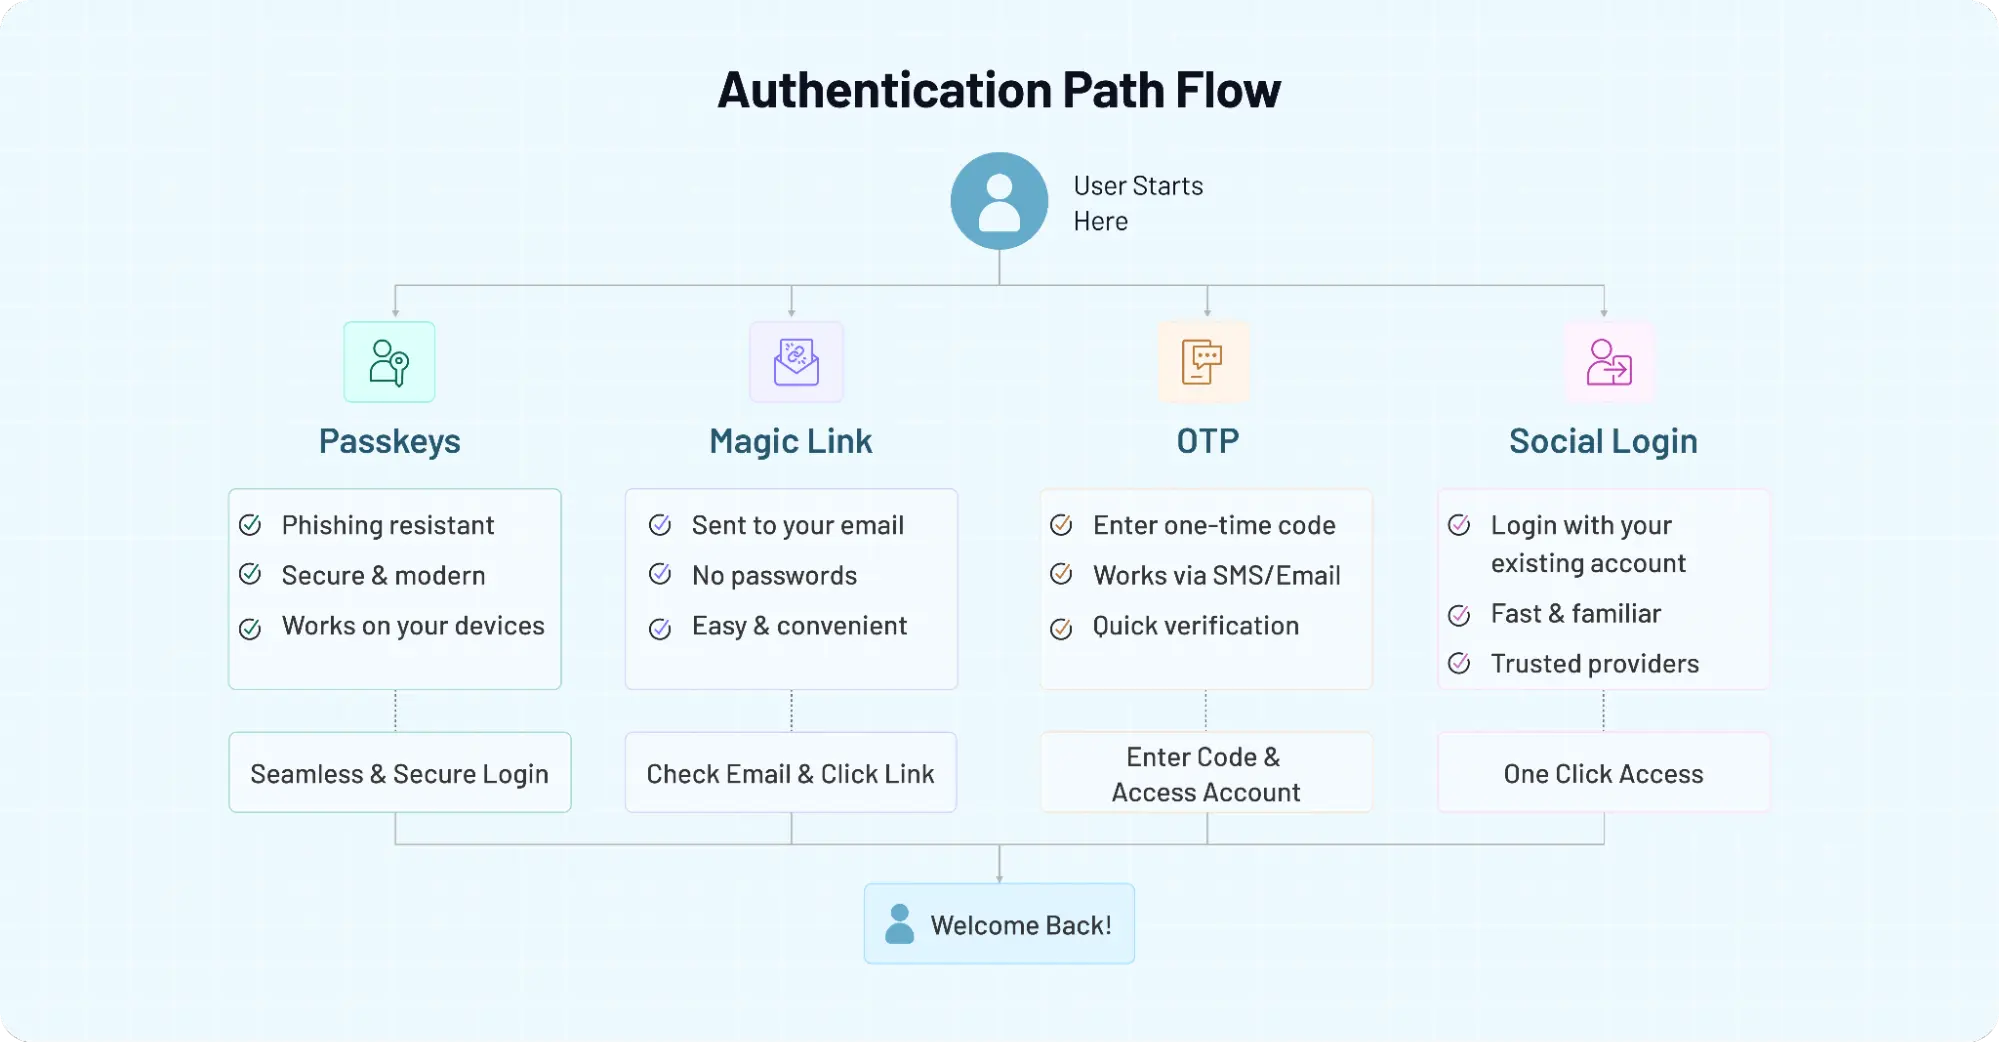Click the No passwords text
The width and height of the screenshot is (1999, 1043).
click(x=774, y=575)
